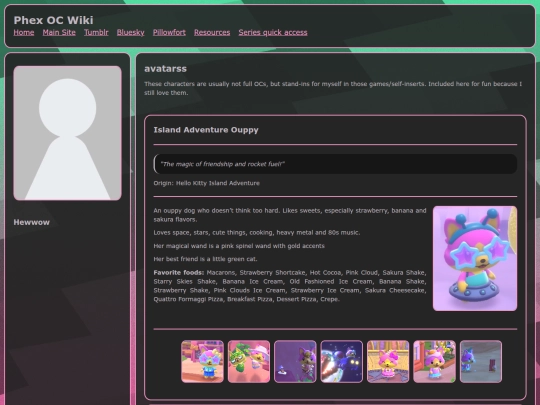Go to the Bluesky link
This screenshot has width=540, height=405.
pos(131,32)
